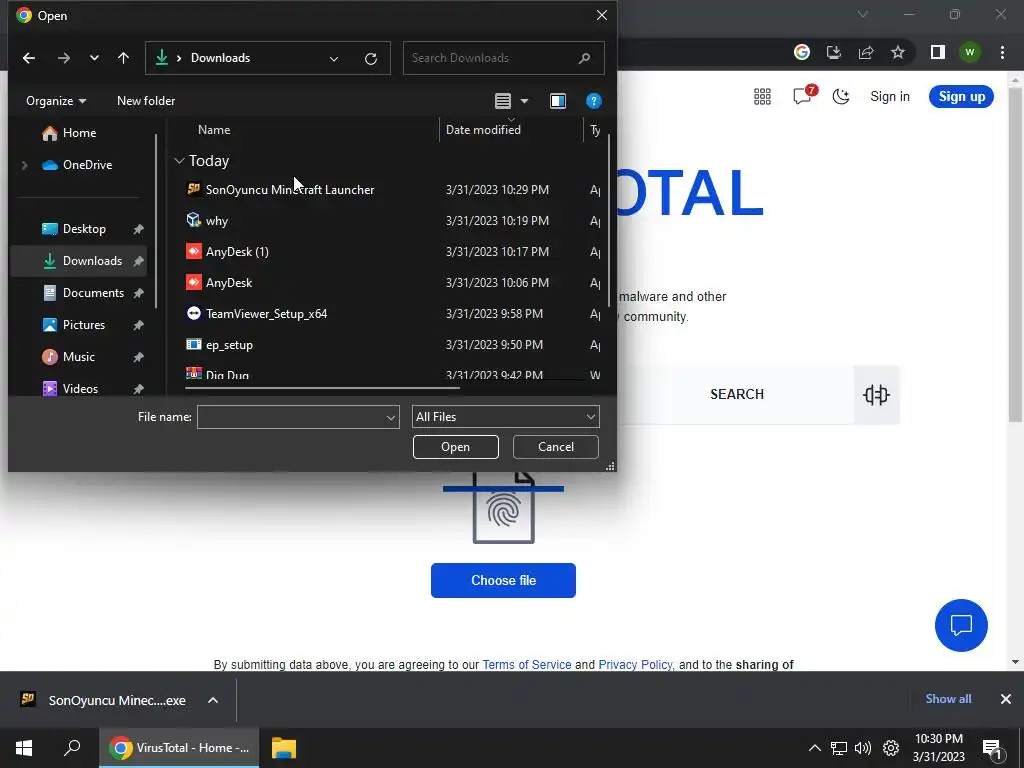Go back in the Open dialog
This screenshot has height=768, width=1024.
click(x=29, y=58)
